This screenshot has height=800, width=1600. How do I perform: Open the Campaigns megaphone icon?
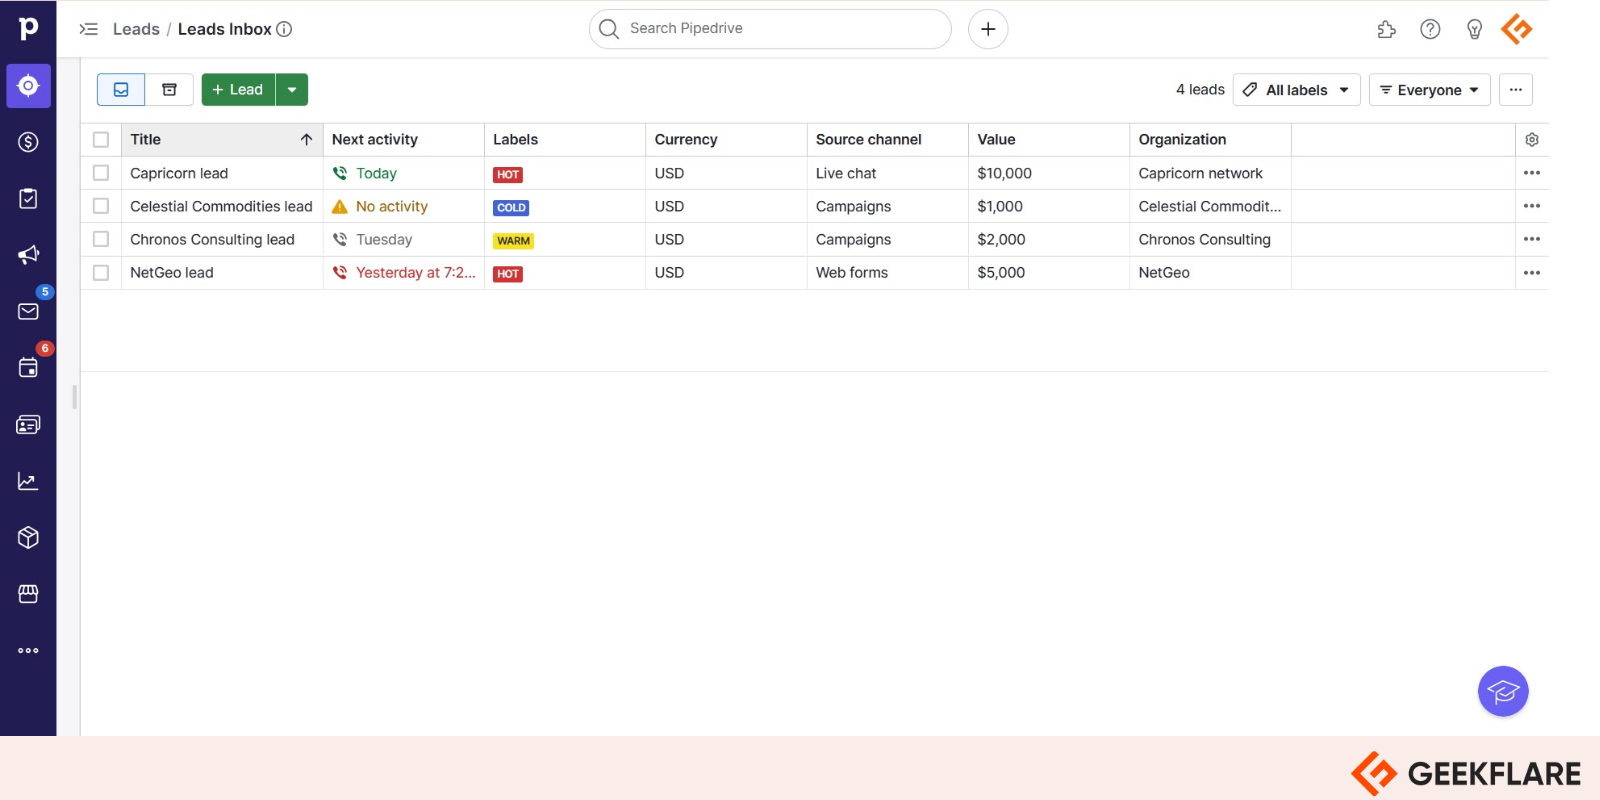click(28, 255)
